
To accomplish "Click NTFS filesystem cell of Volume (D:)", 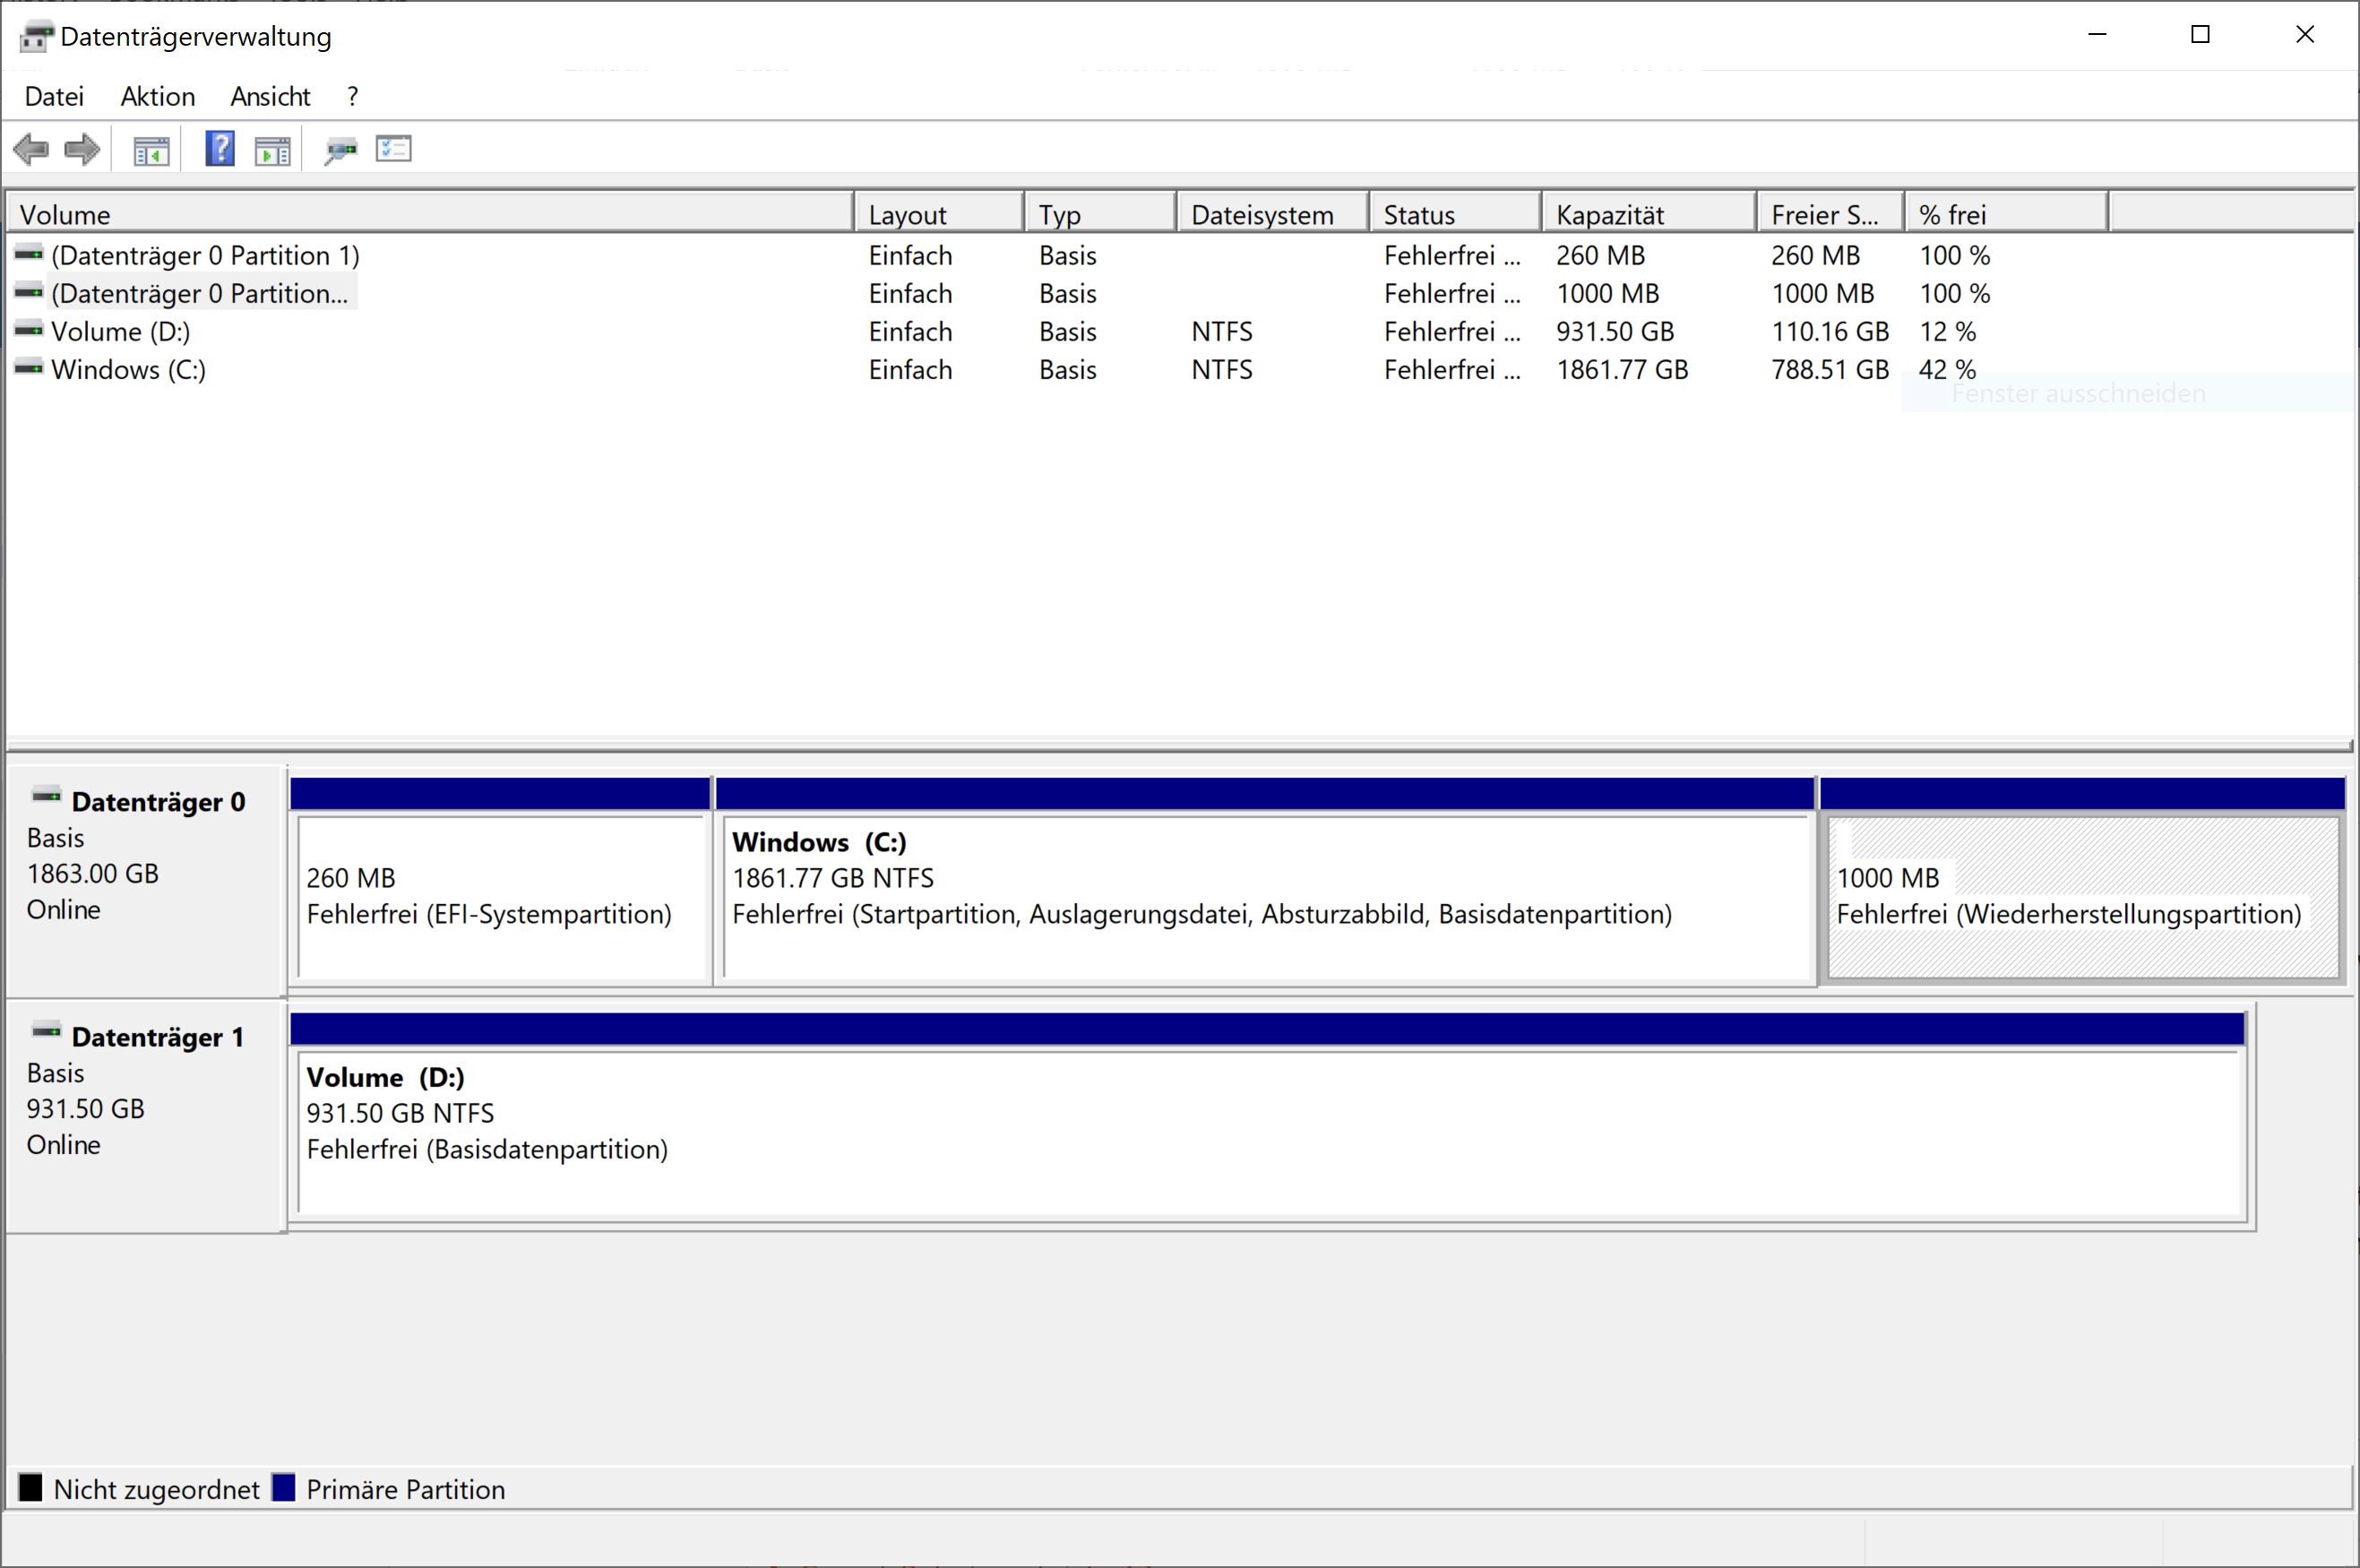I will tap(1222, 331).
